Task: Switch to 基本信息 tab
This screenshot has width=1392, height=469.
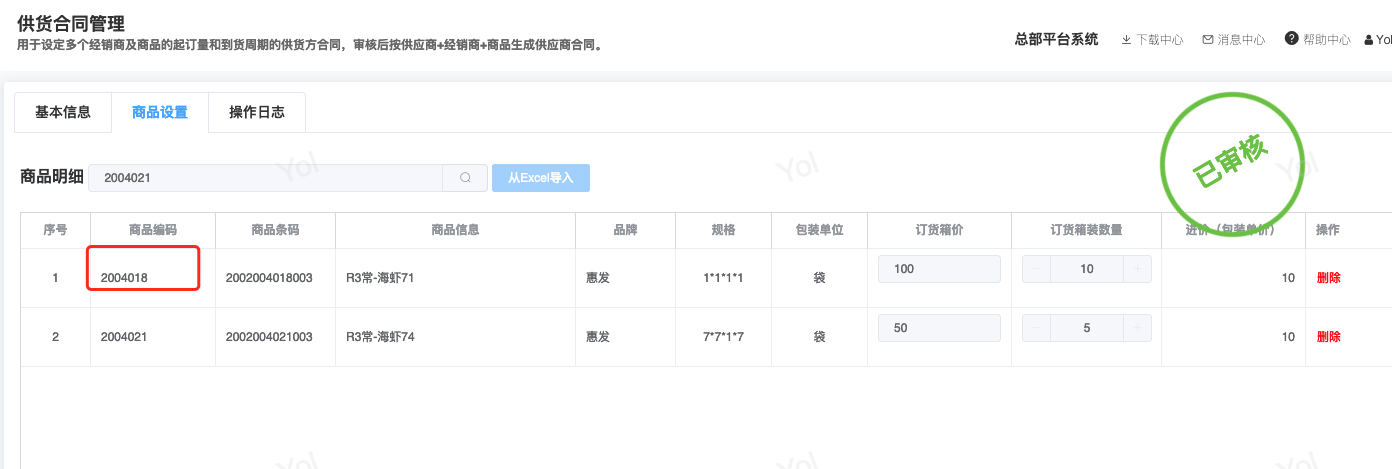Action: [x=63, y=112]
